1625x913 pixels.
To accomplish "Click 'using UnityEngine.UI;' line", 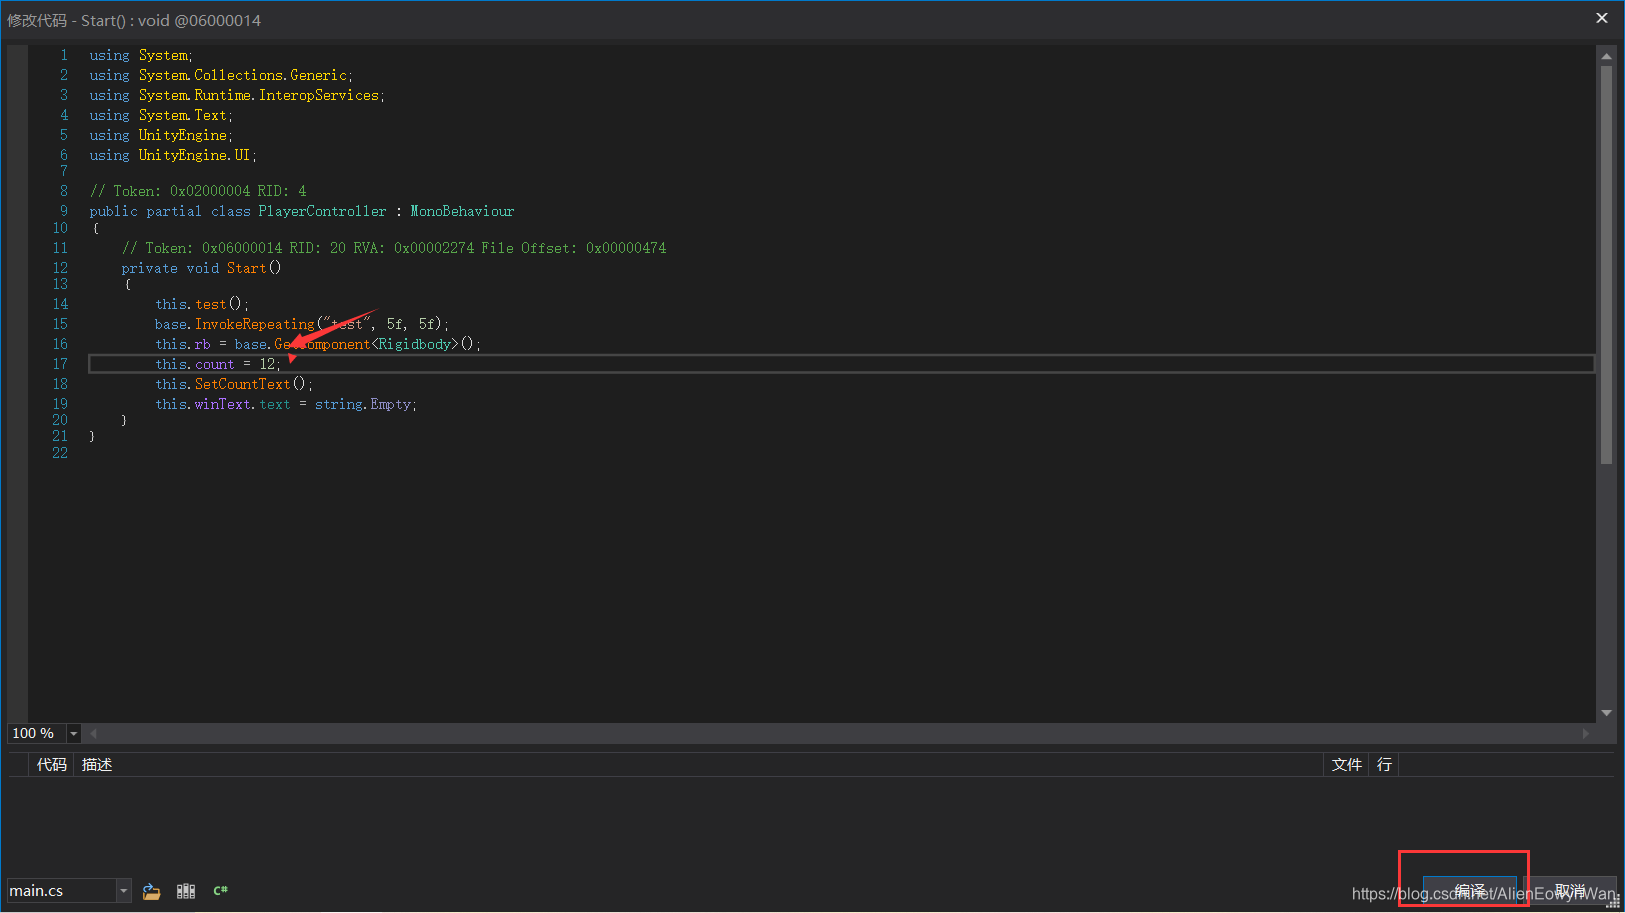I will 173,155.
